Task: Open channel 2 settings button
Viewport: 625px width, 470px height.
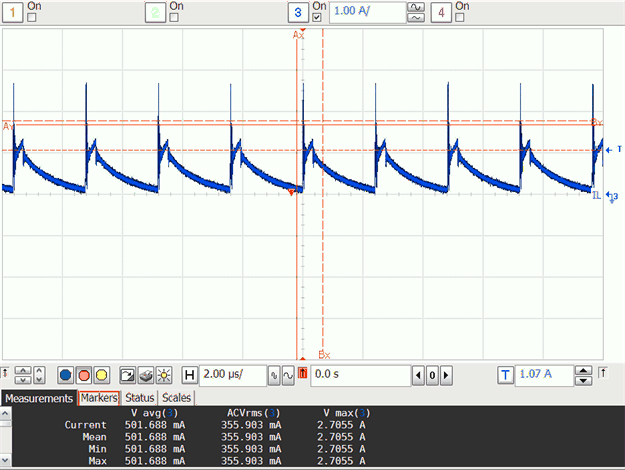Action: tap(155, 12)
